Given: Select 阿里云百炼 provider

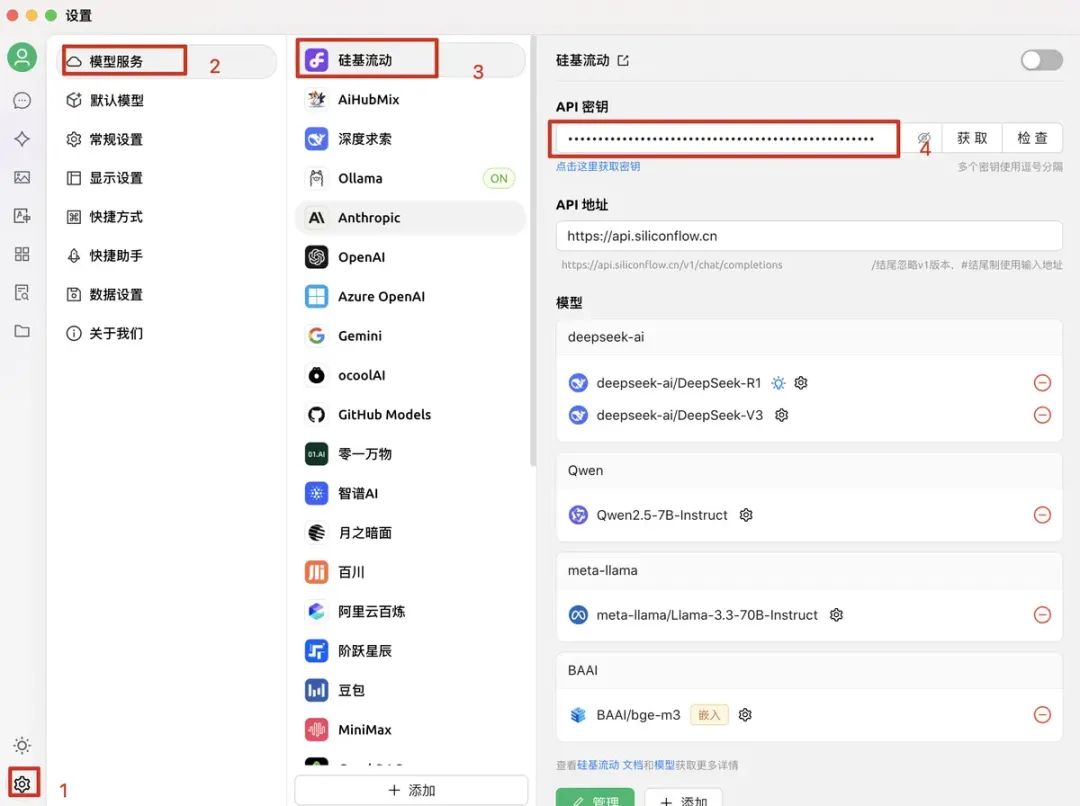Looking at the screenshot, I should (x=411, y=611).
